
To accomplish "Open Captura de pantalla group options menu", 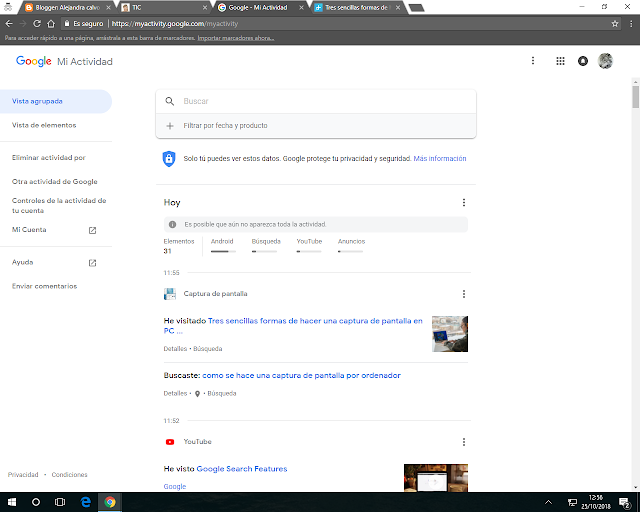I will 464,294.
